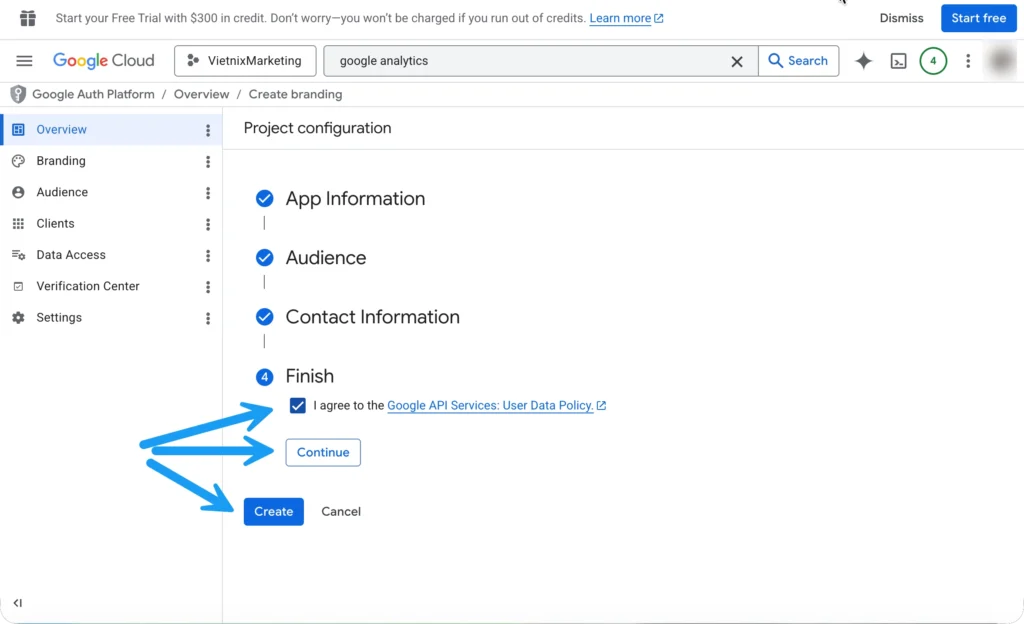Select Data Access in the sidebar
Image resolution: width=1024 pixels, height=624 pixels.
71,255
